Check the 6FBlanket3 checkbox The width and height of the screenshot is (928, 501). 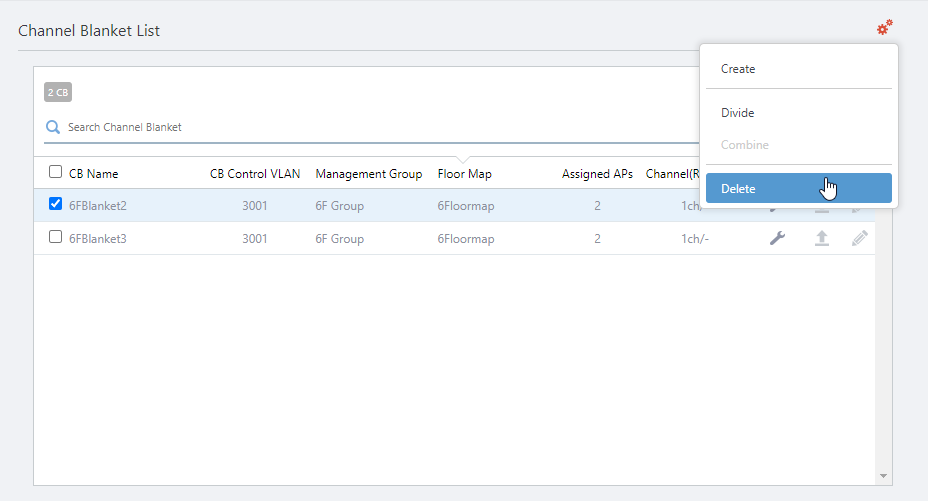(56, 238)
